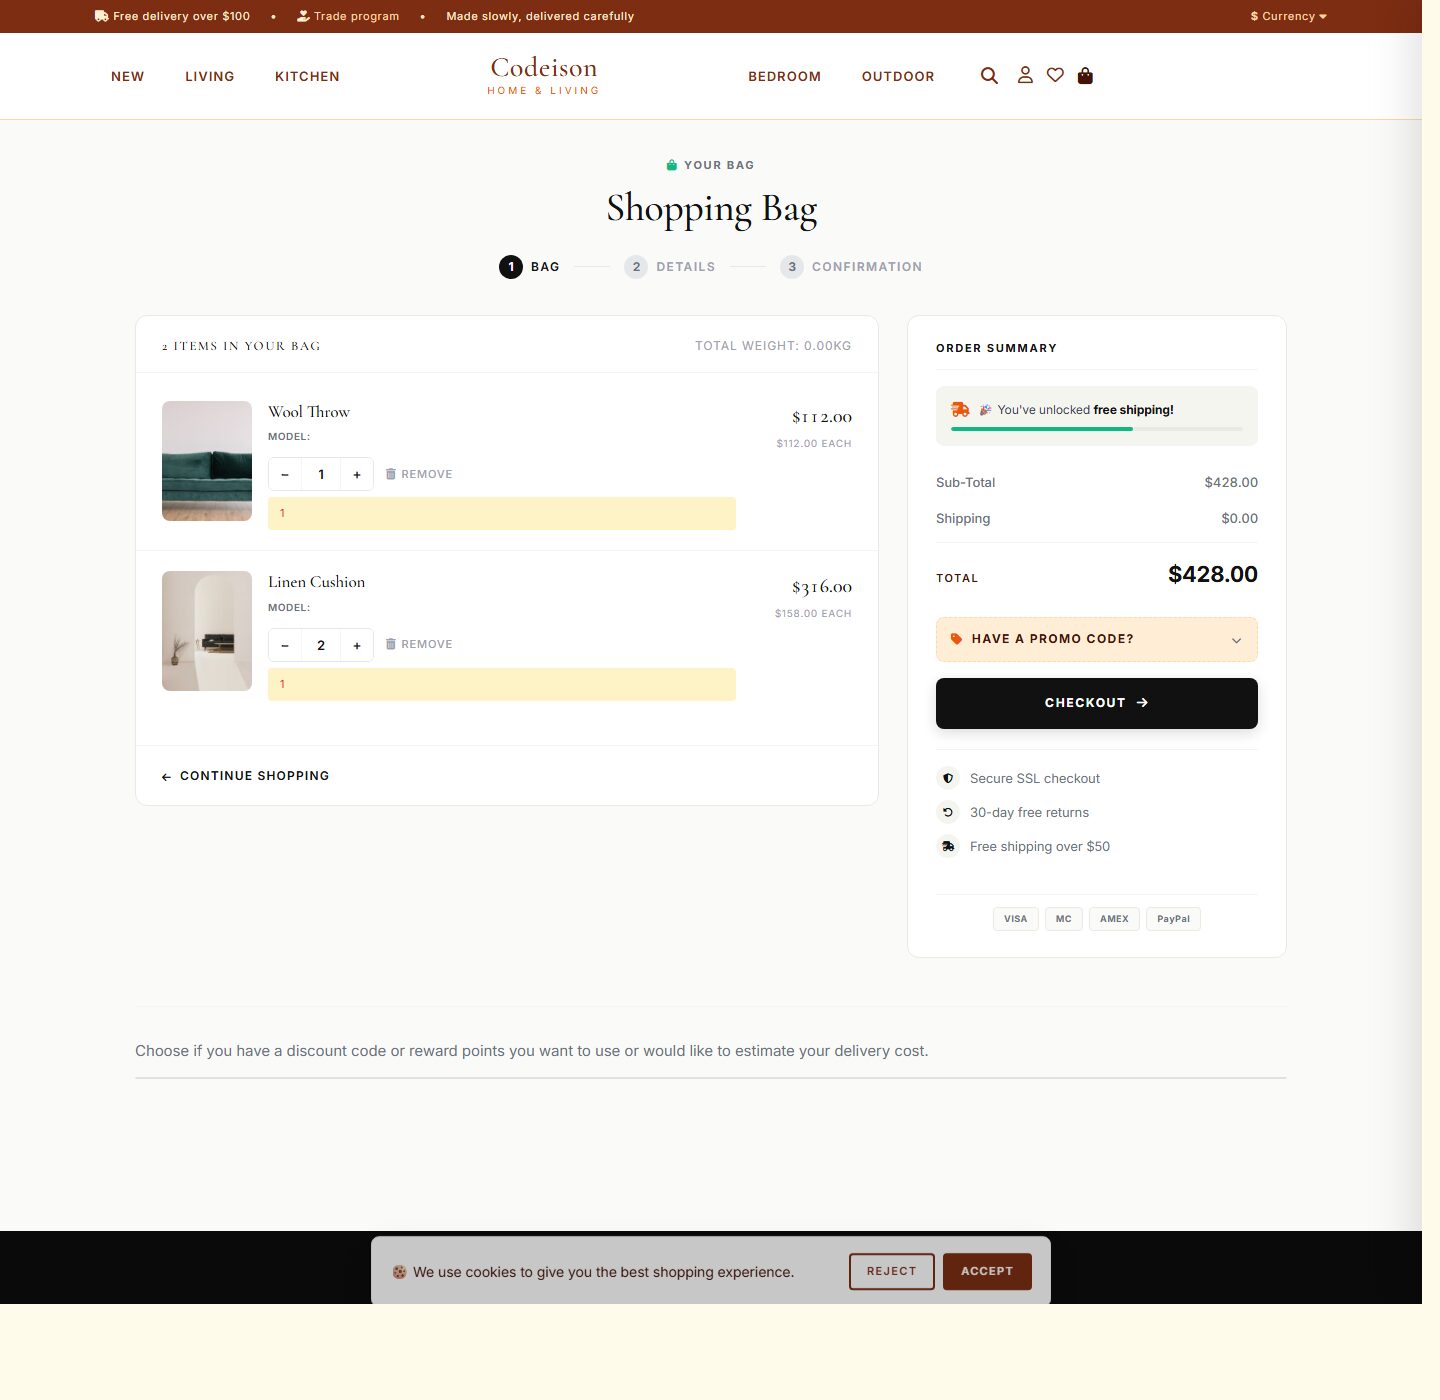Viewport: 1440px width, 1400px height.
Task: Click the $316.00 Linen Cushion price
Action: point(822,587)
